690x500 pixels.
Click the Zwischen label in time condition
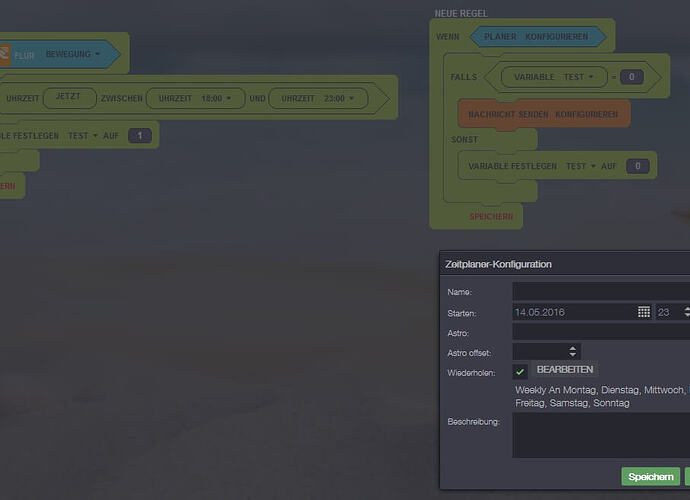point(121,99)
